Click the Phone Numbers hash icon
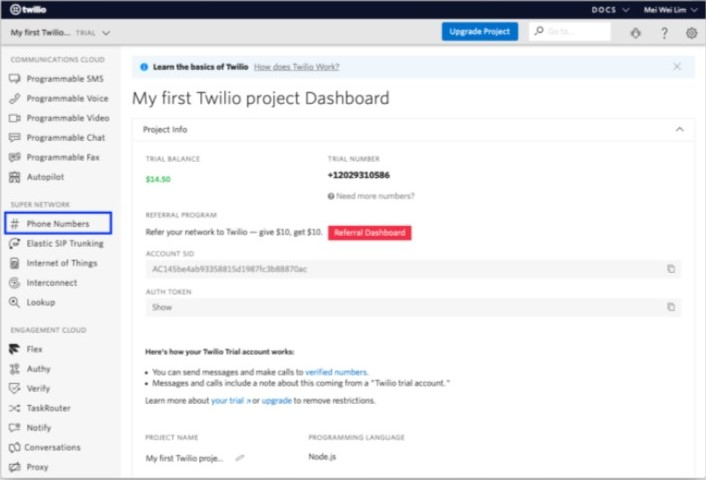 pyautogui.click(x=15, y=224)
